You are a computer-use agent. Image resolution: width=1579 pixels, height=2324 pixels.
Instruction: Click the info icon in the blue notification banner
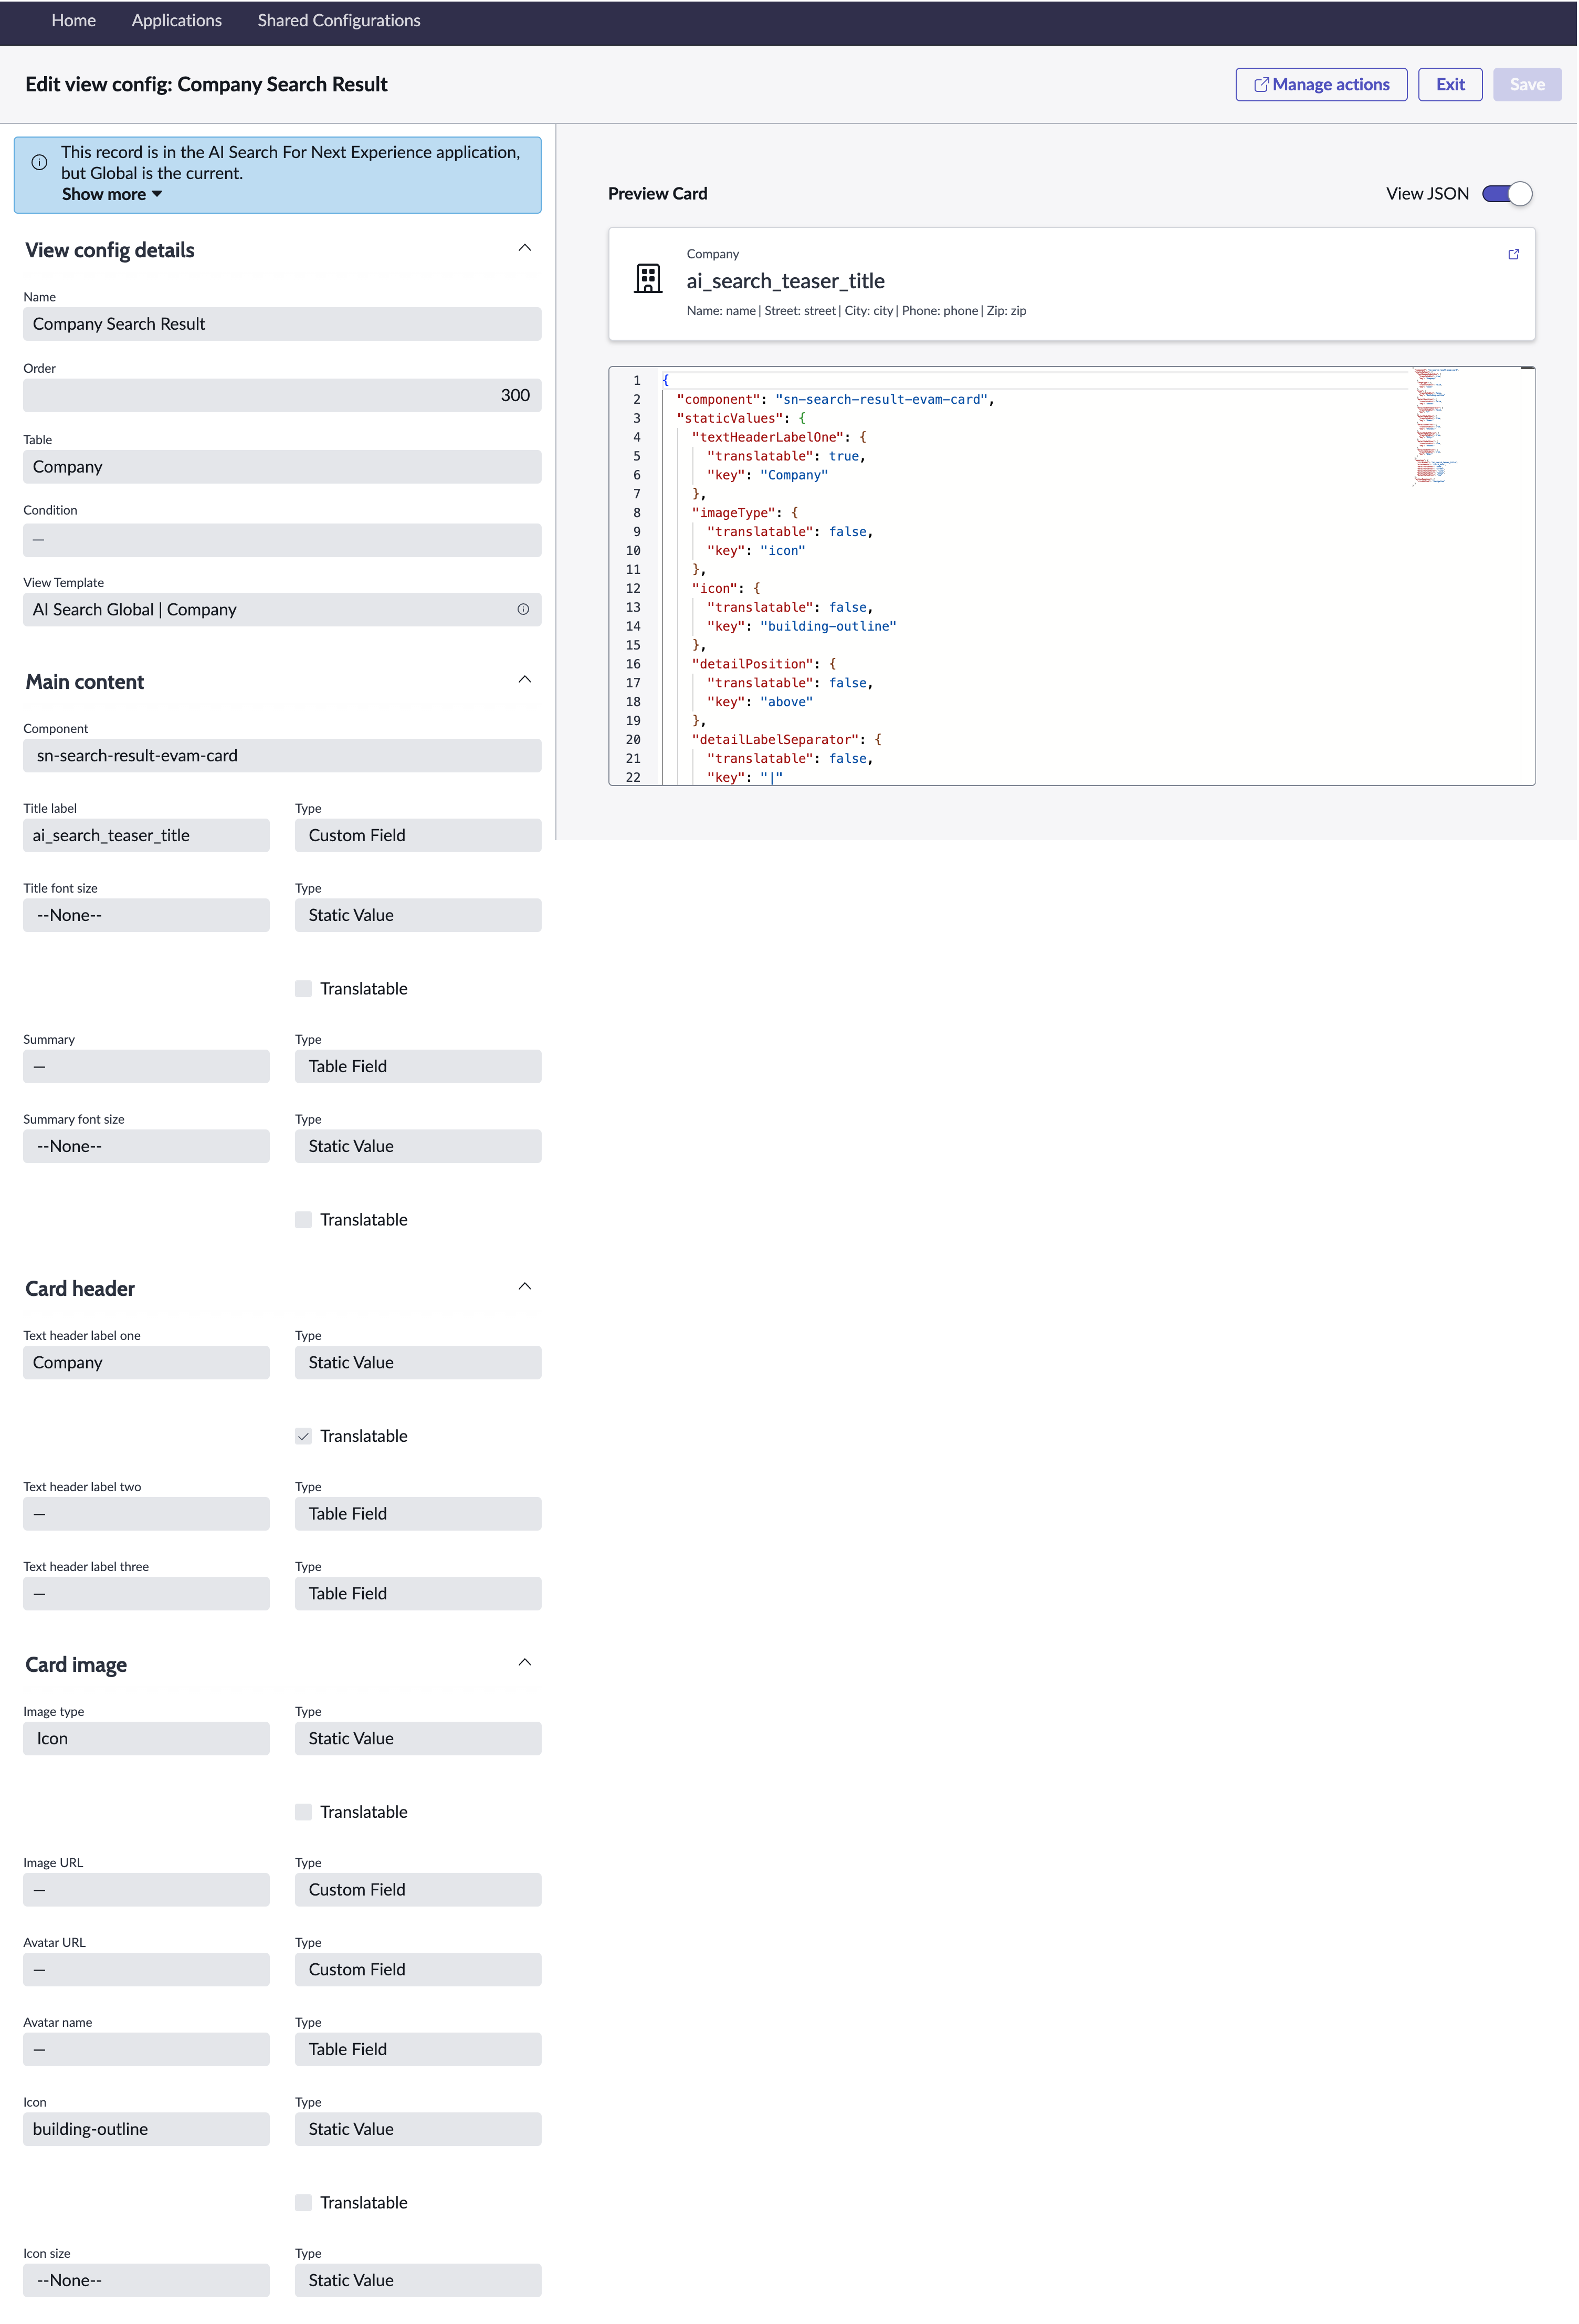tap(39, 162)
